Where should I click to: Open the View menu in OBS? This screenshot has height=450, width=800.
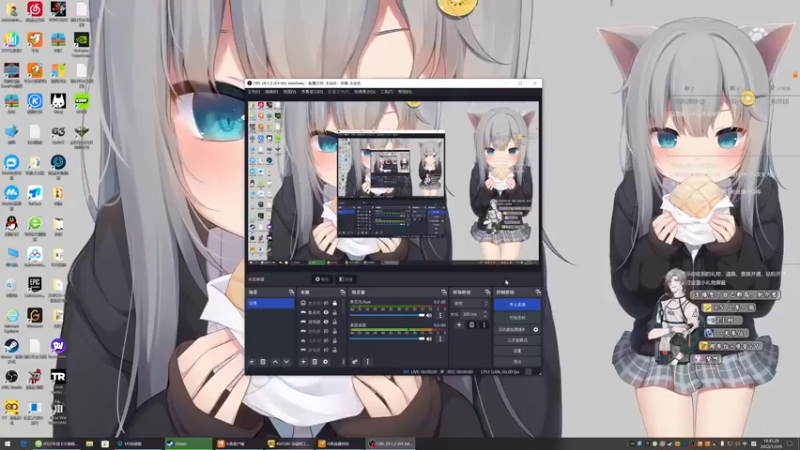(290, 92)
